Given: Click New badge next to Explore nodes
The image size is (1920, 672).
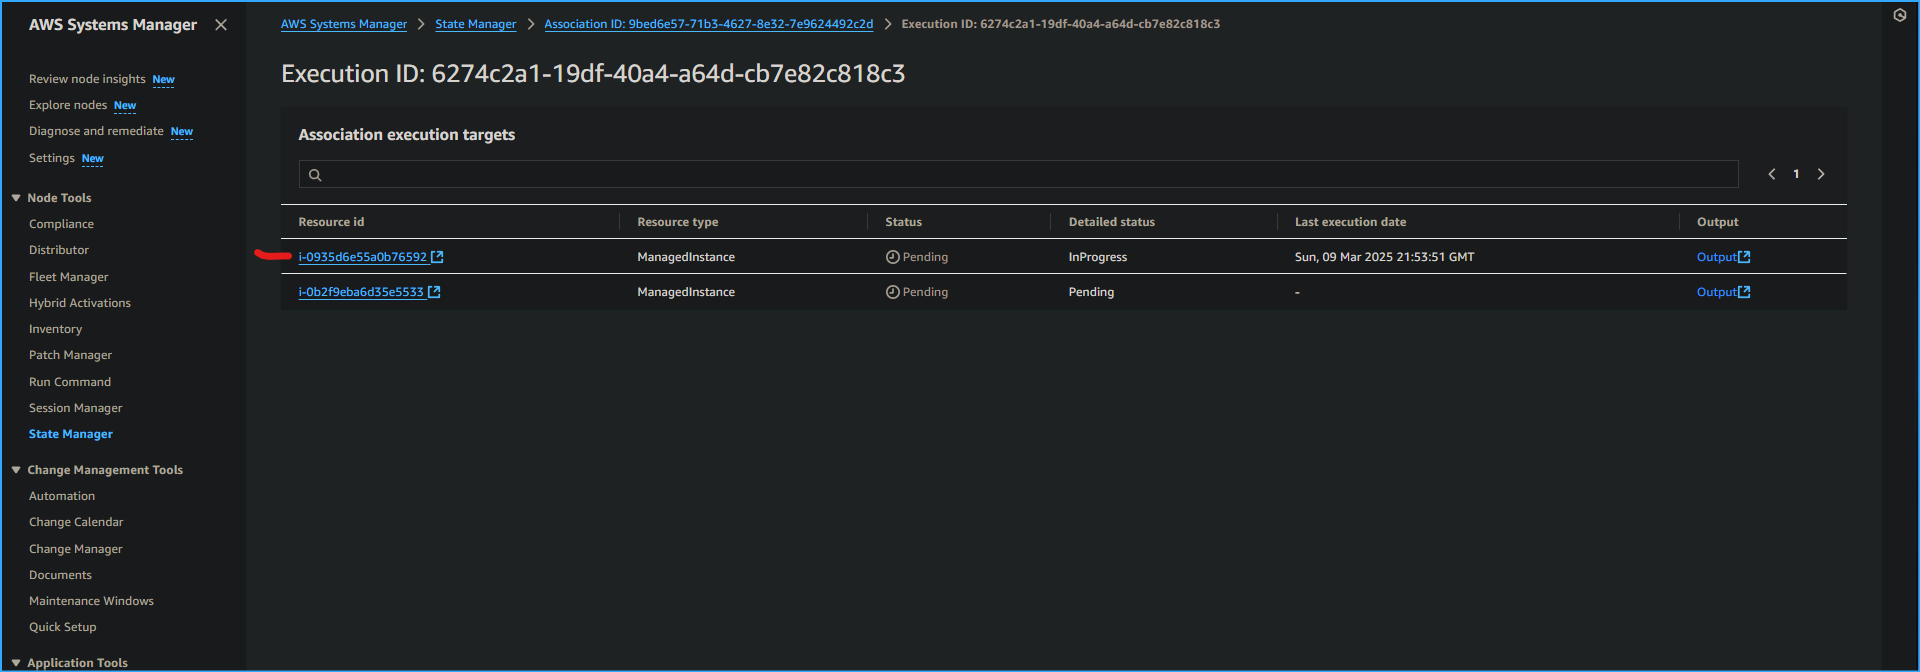Looking at the screenshot, I should pos(125,106).
